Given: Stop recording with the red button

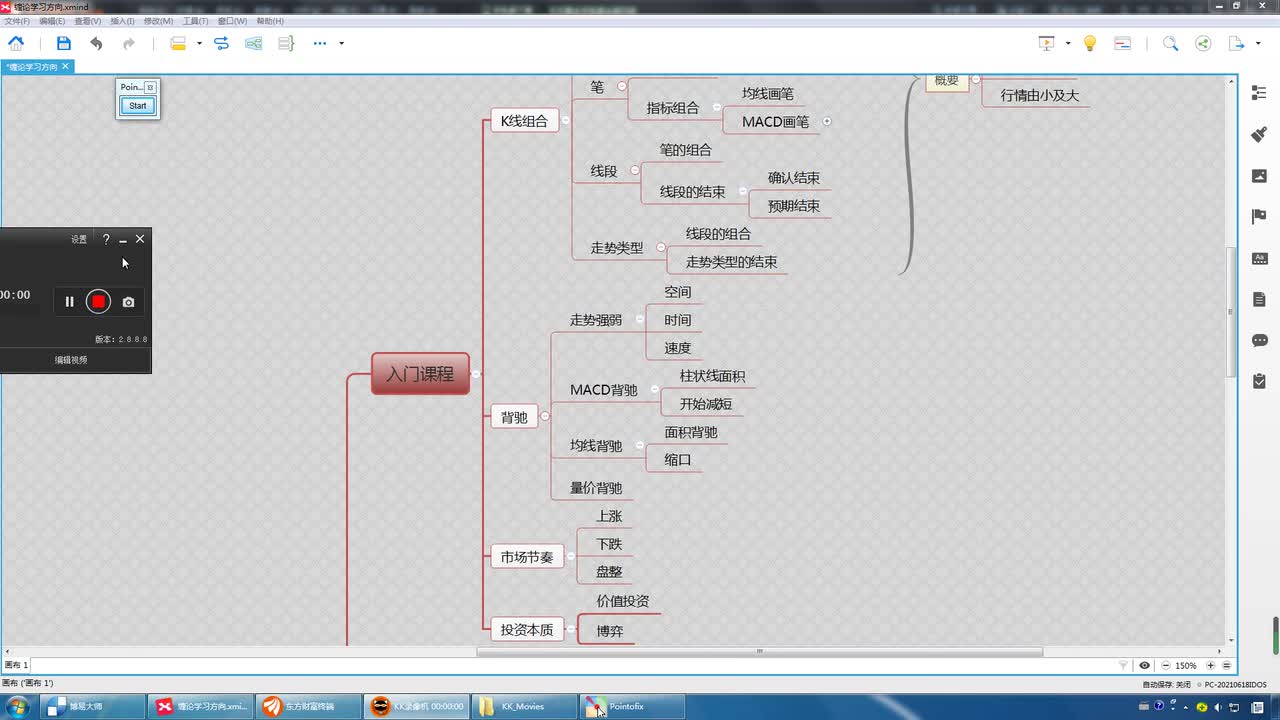Looking at the screenshot, I should click(98, 302).
